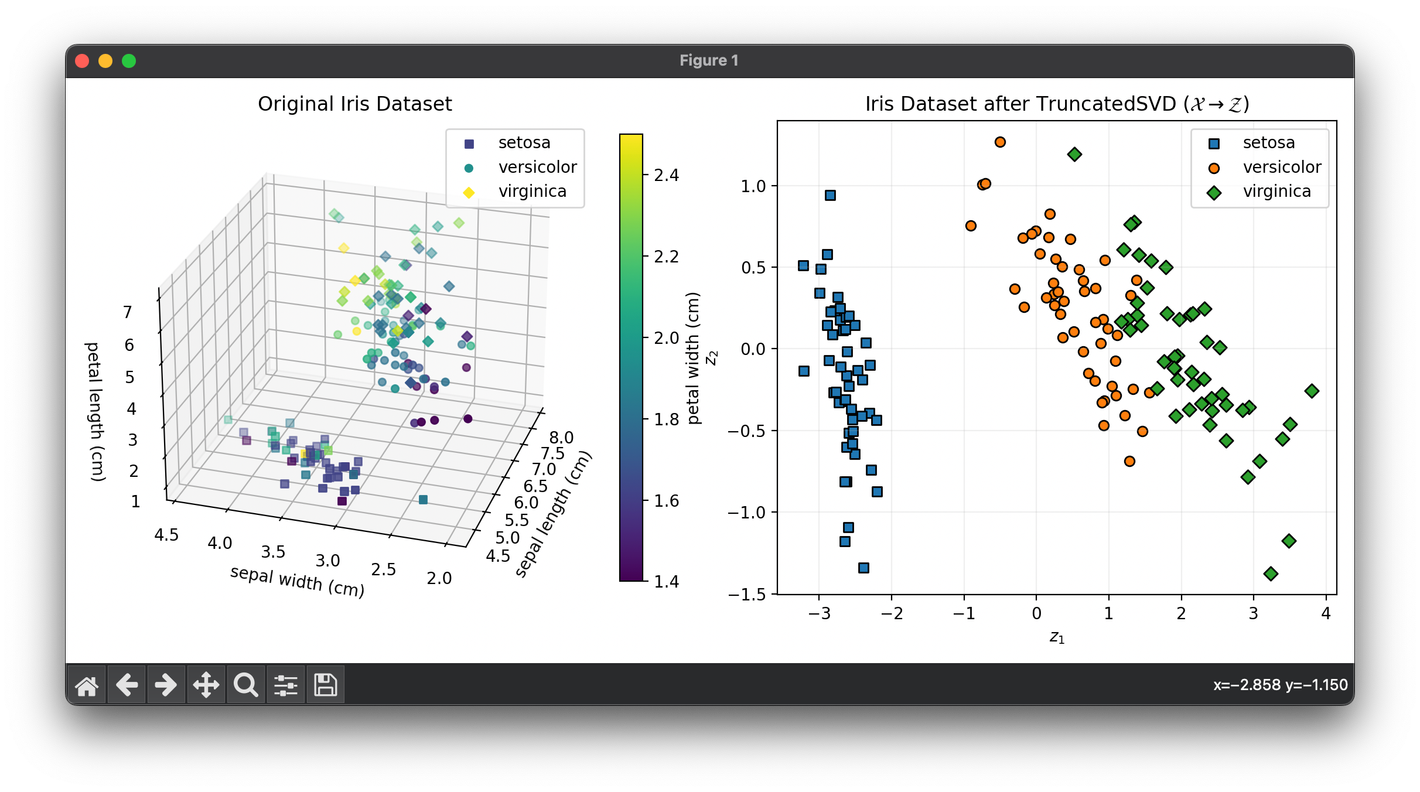The image size is (1420, 792).
Task: Minimize the Figure 1 window
Action: [105, 61]
